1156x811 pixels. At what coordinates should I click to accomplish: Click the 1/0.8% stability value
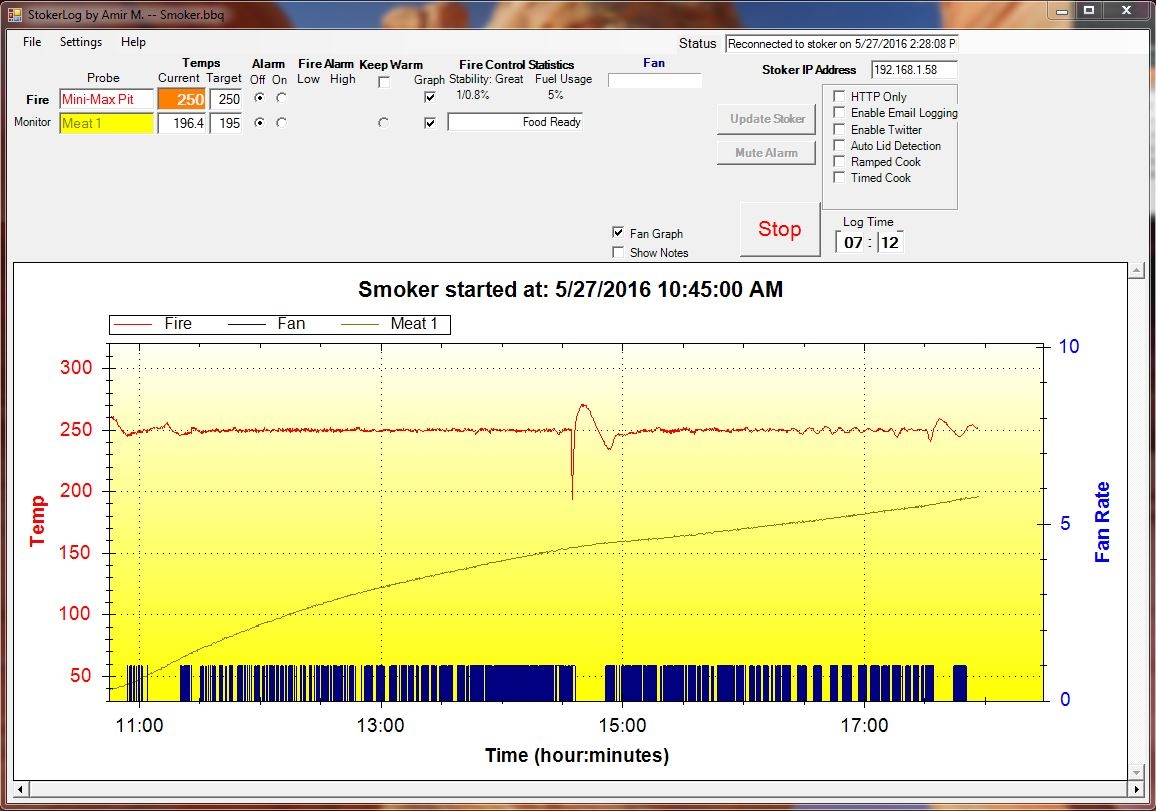[x=473, y=95]
